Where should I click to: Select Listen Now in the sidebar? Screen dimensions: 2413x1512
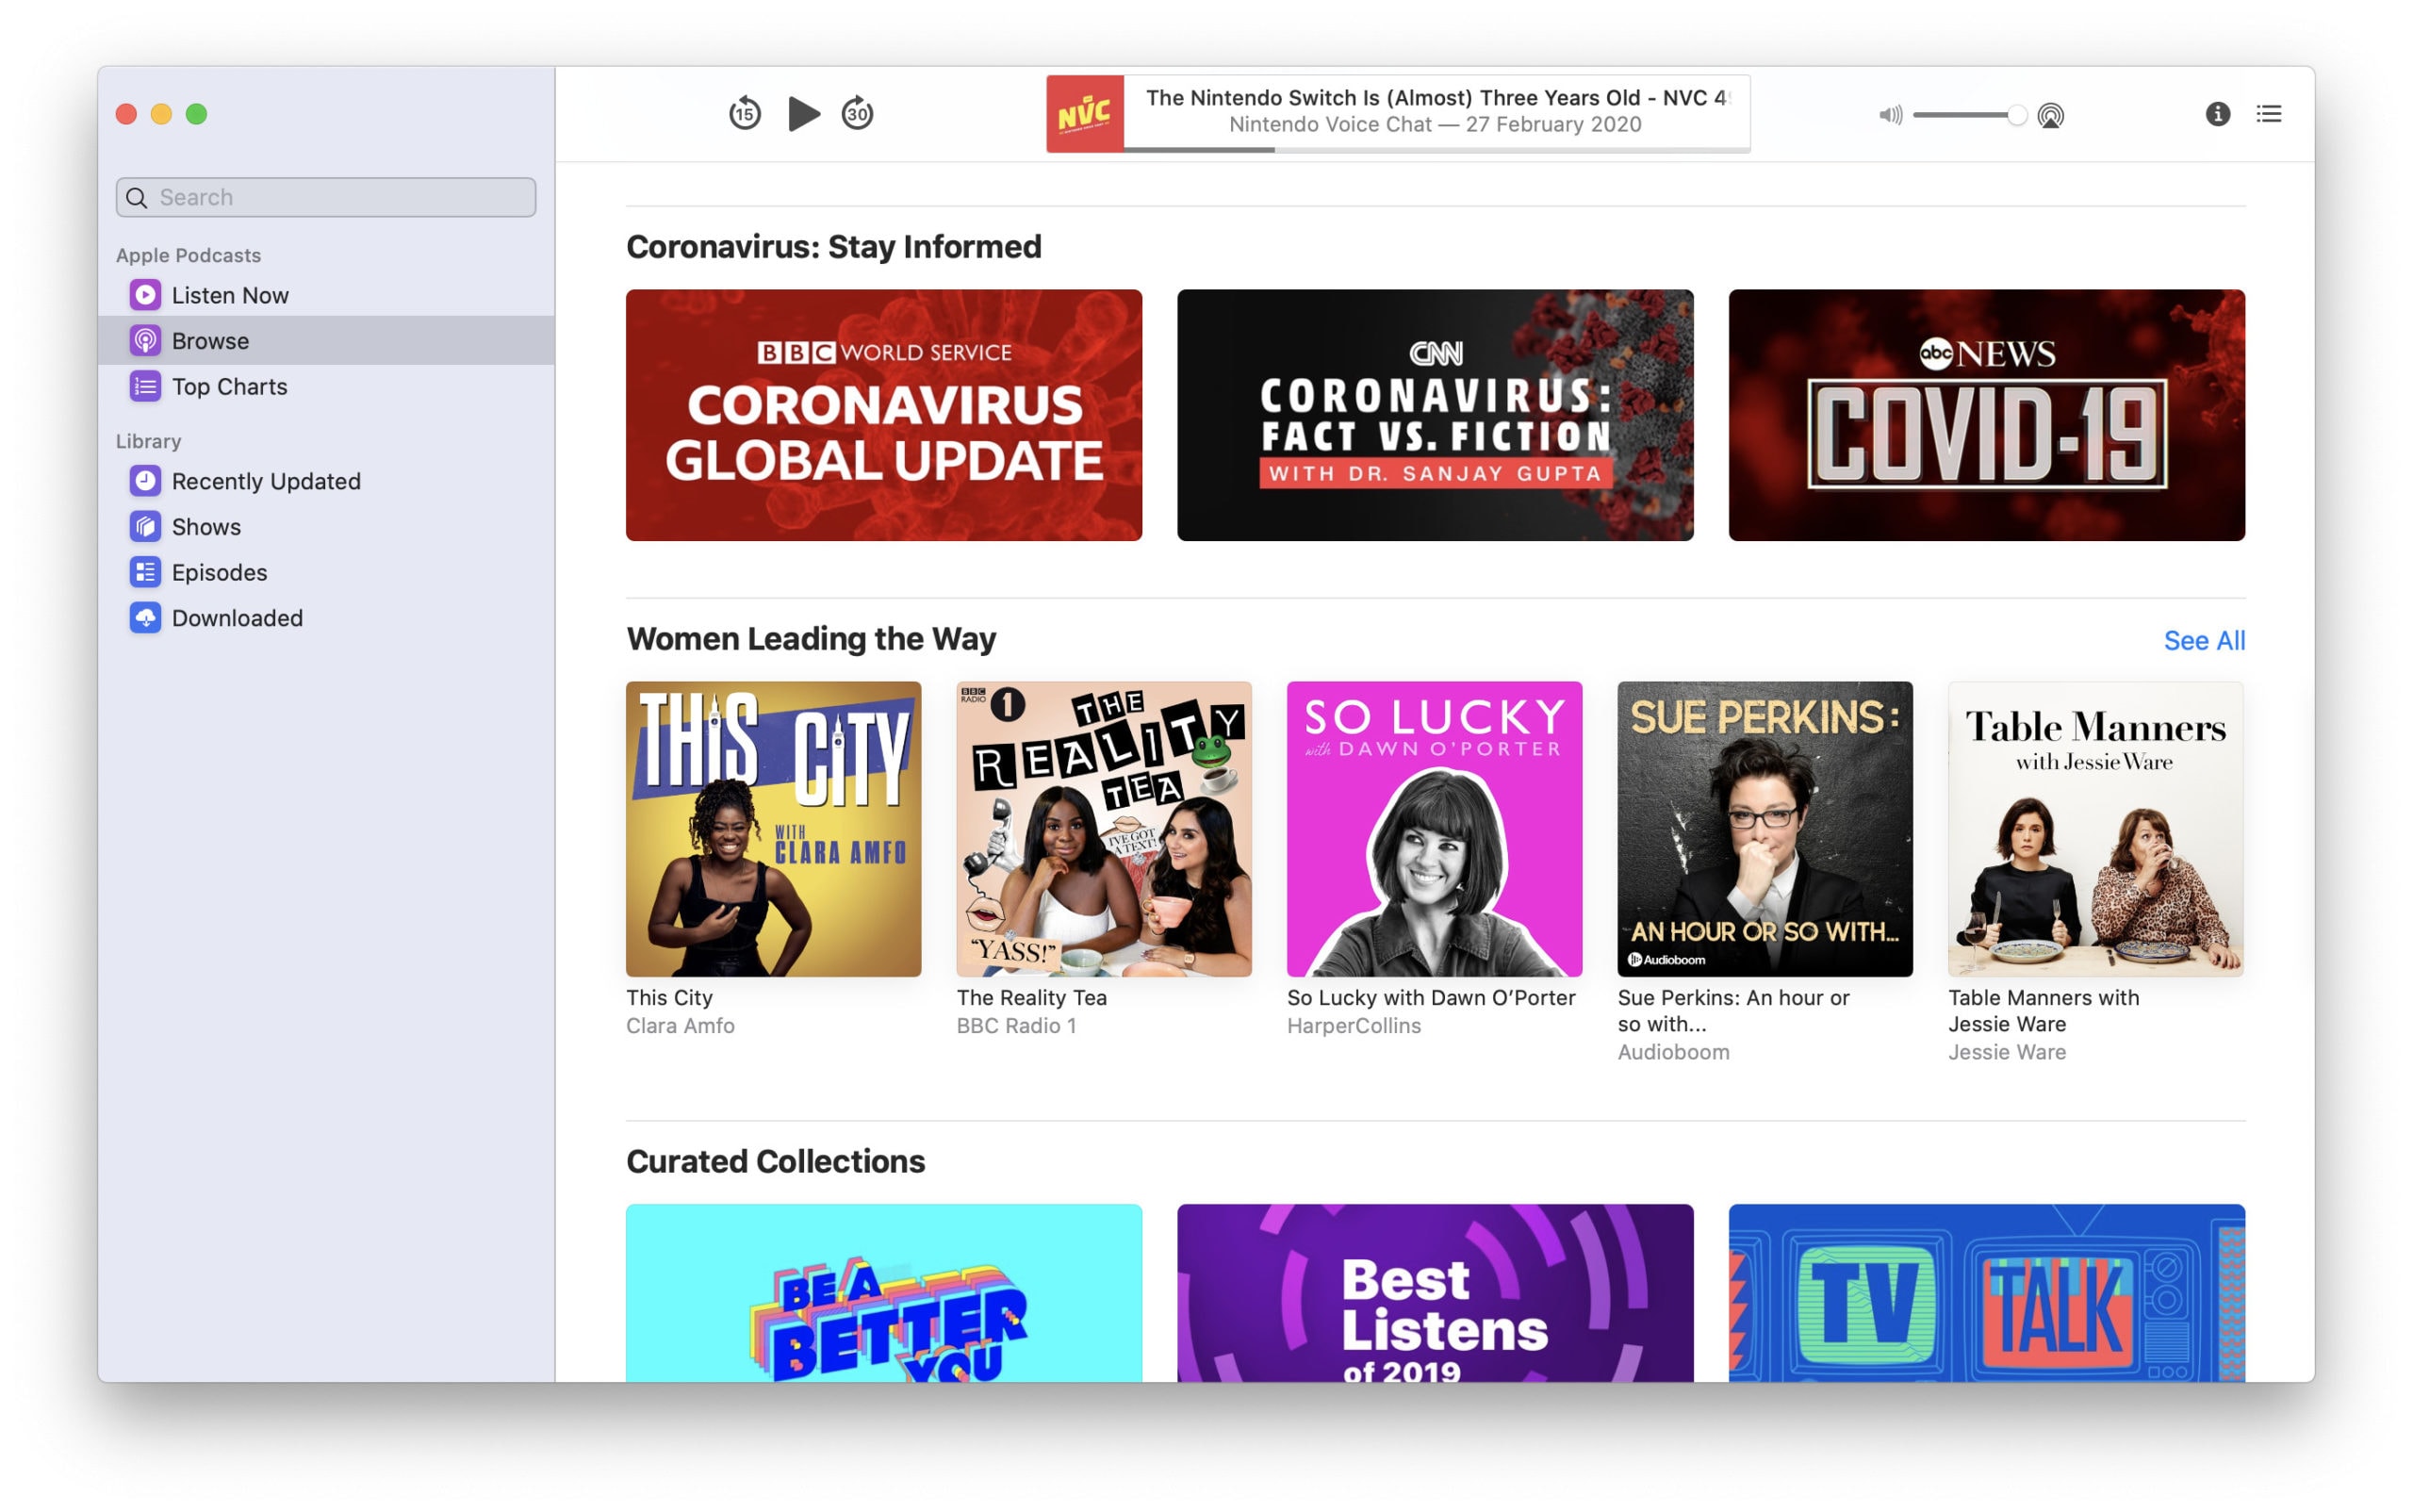tap(230, 295)
